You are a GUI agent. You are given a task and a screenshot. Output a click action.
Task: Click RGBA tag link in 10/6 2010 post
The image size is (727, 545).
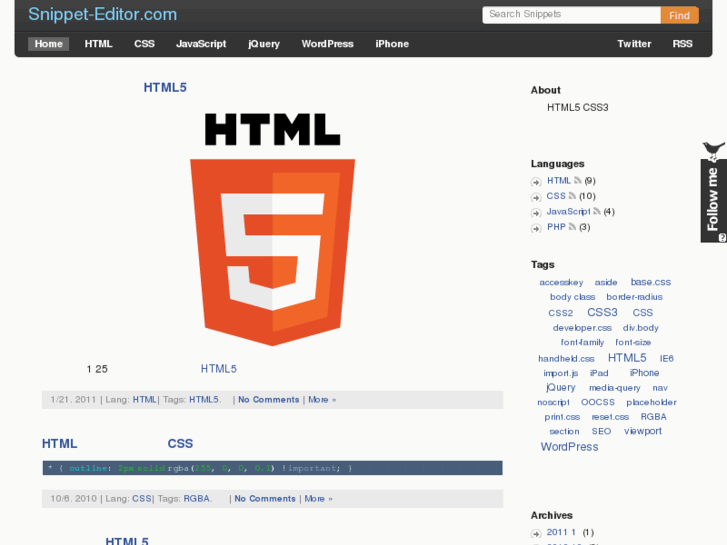coord(197,499)
